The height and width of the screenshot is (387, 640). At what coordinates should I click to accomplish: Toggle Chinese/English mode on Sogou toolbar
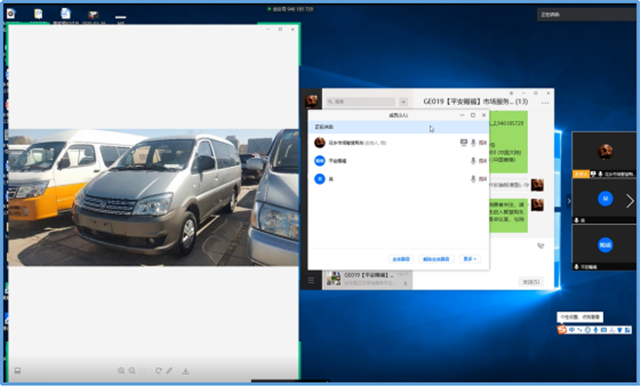point(572,330)
